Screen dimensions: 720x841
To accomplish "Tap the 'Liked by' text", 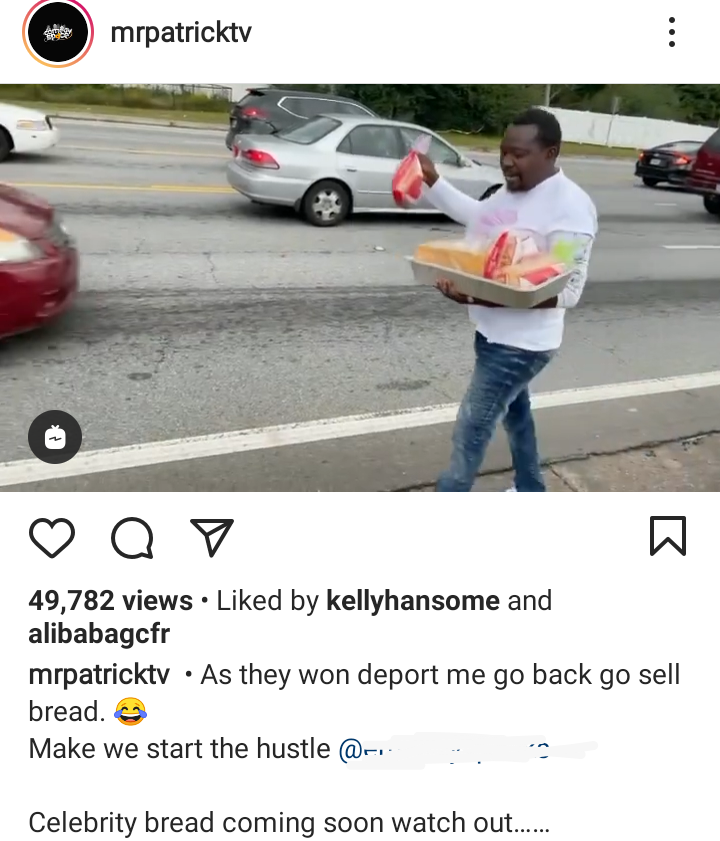I will (268, 600).
